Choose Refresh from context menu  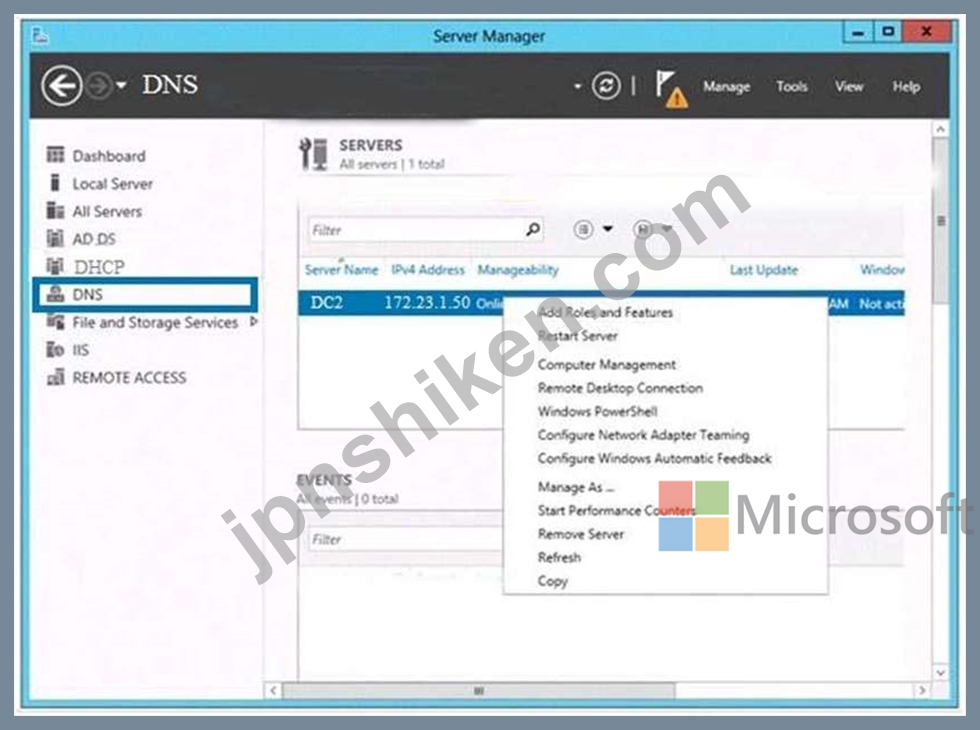[559, 558]
